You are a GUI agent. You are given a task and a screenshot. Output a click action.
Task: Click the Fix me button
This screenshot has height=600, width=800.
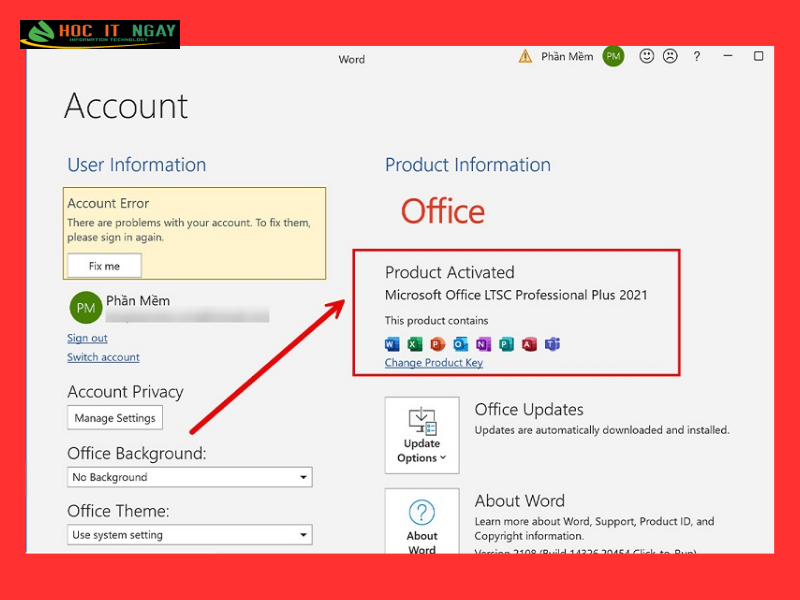[x=105, y=266]
